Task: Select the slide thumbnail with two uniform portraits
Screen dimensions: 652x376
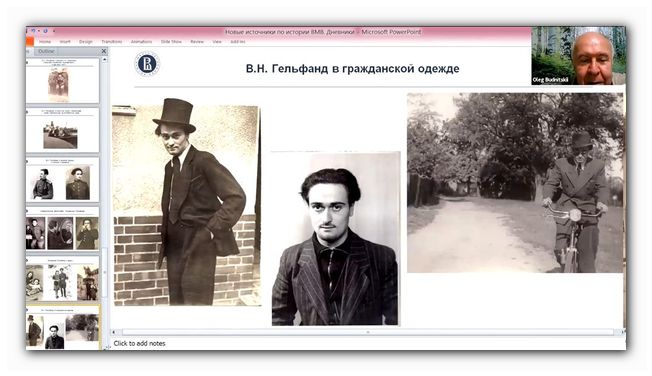Action: point(63,180)
